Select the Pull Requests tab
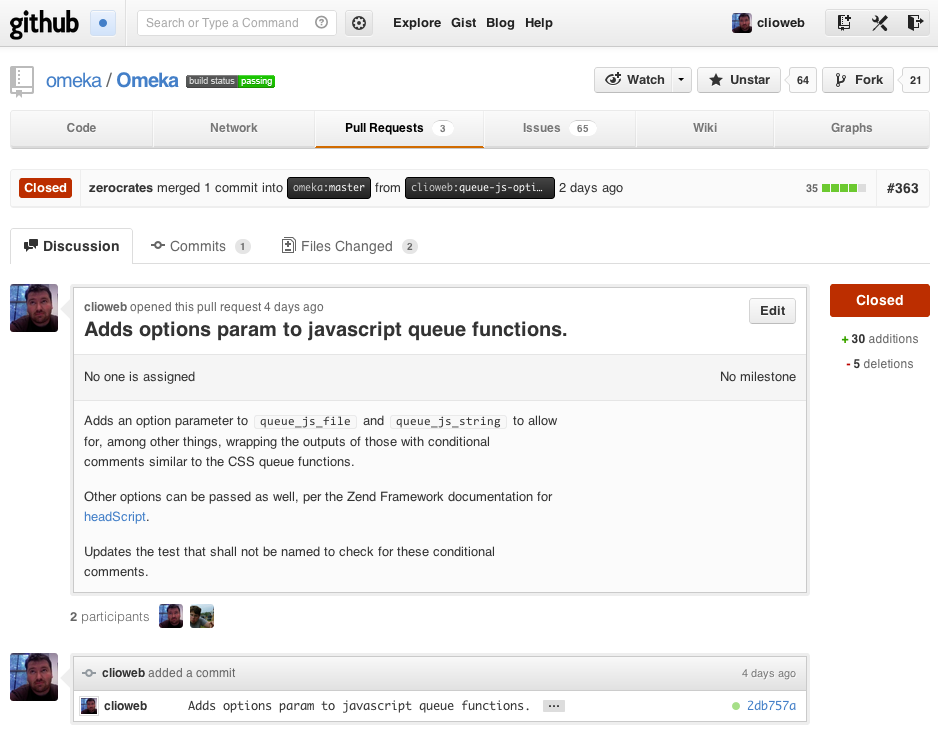 (x=399, y=128)
